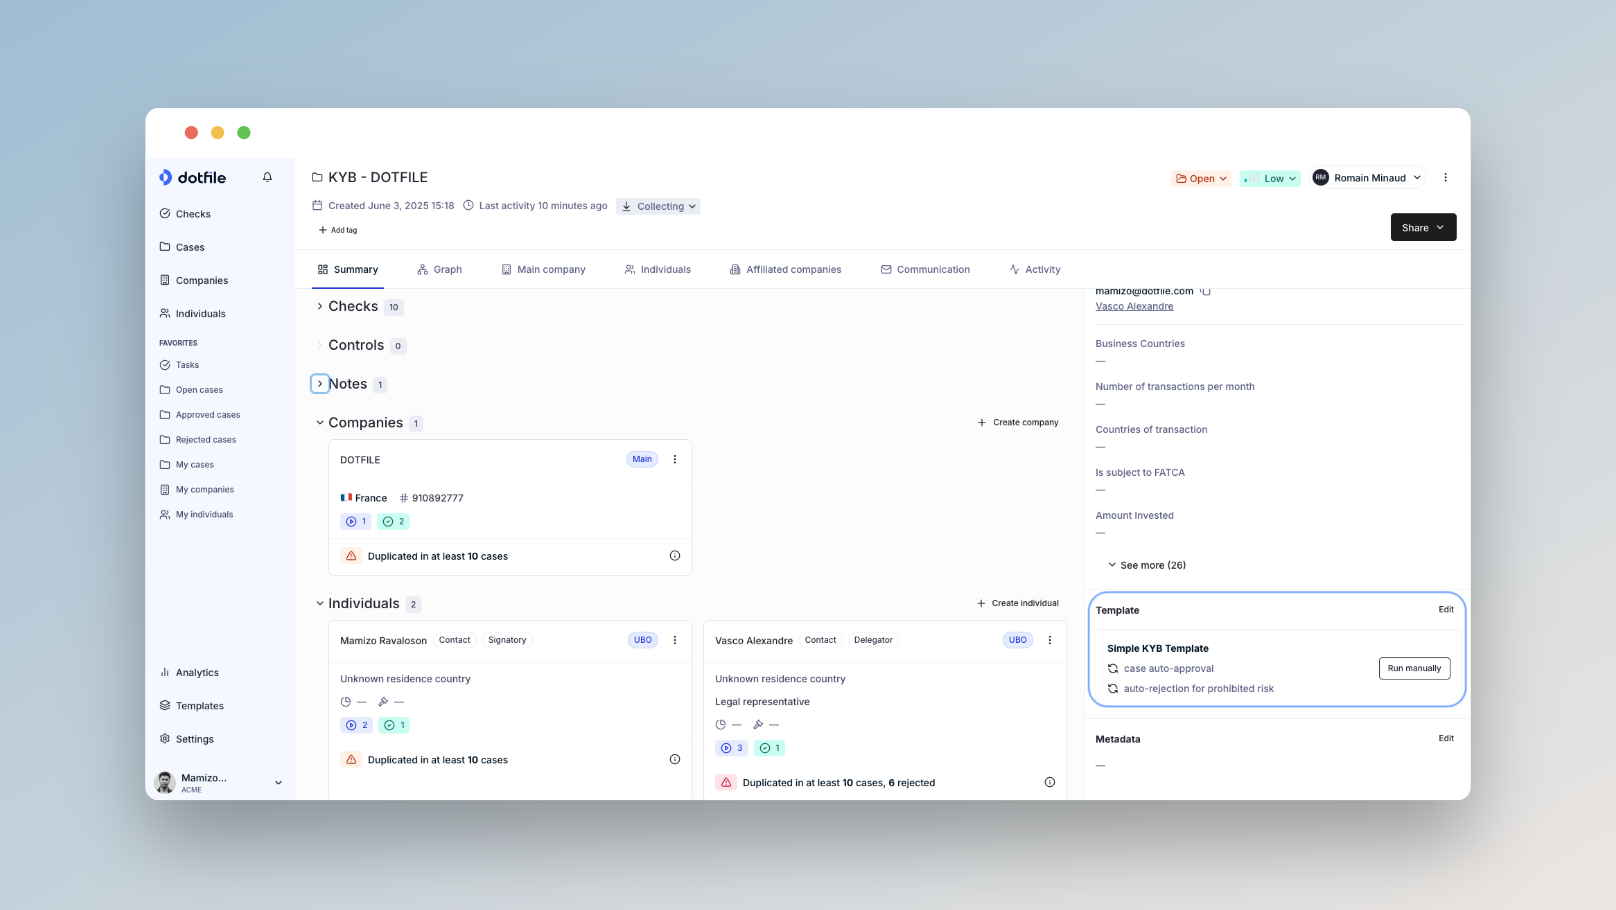Image resolution: width=1616 pixels, height=910 pixels.
Task: Click Add tag button
Action: (x=338, y=230)
